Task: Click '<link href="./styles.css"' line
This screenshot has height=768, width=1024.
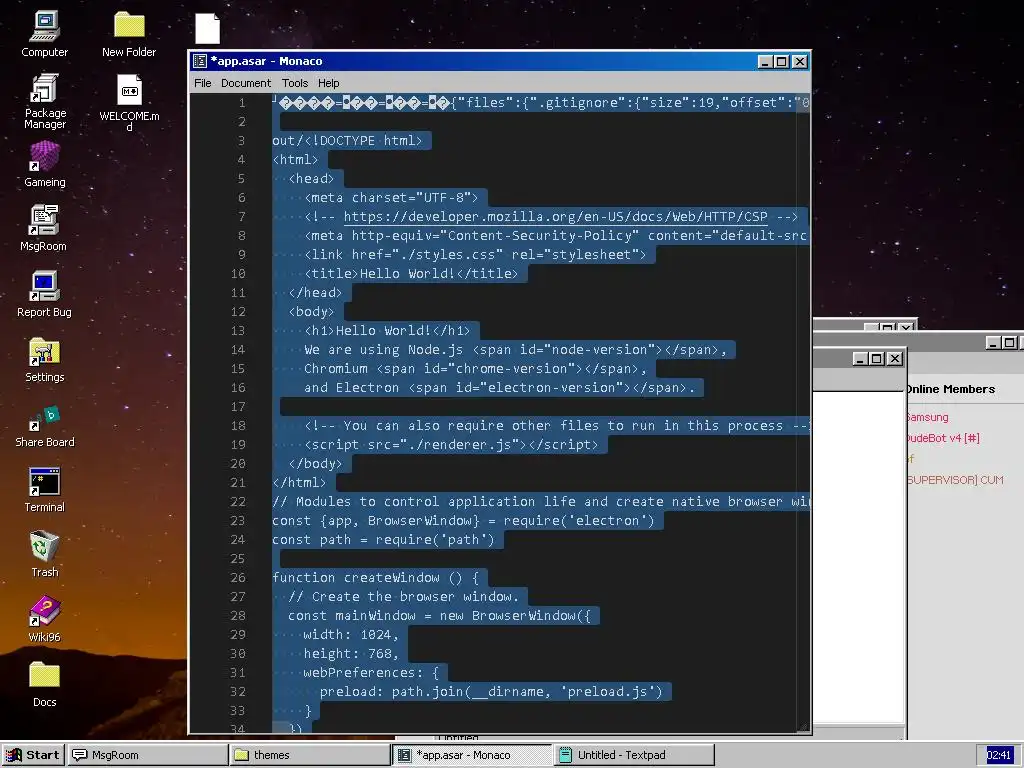Action: coord(475,254)
